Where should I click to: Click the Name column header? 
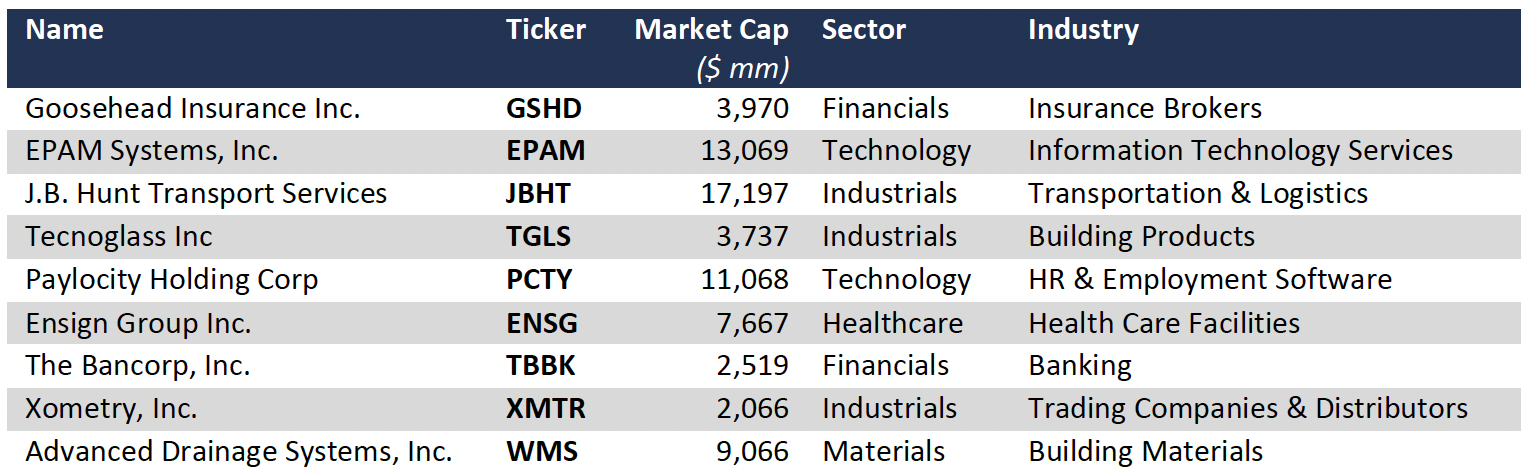click(64, 30)
